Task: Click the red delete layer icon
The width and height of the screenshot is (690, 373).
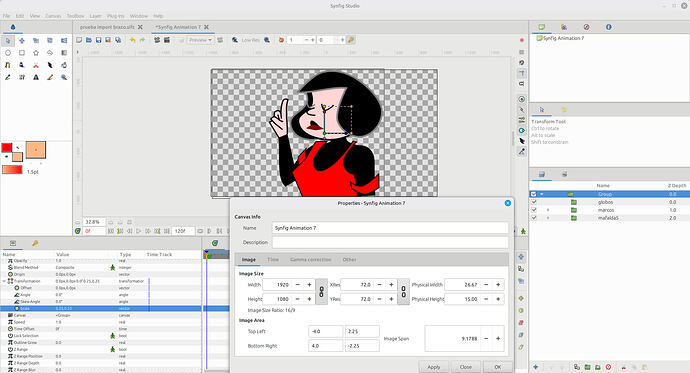Action: tap(609, 367)
